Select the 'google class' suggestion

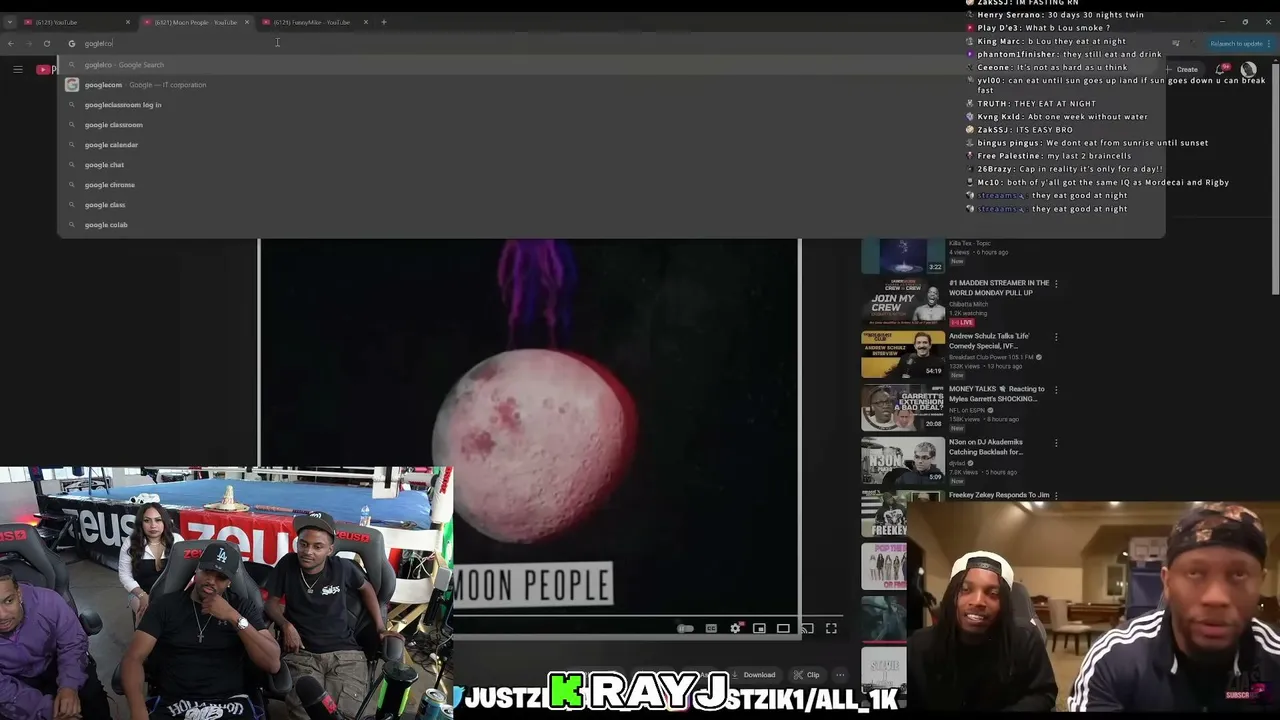tap(611, 205)
